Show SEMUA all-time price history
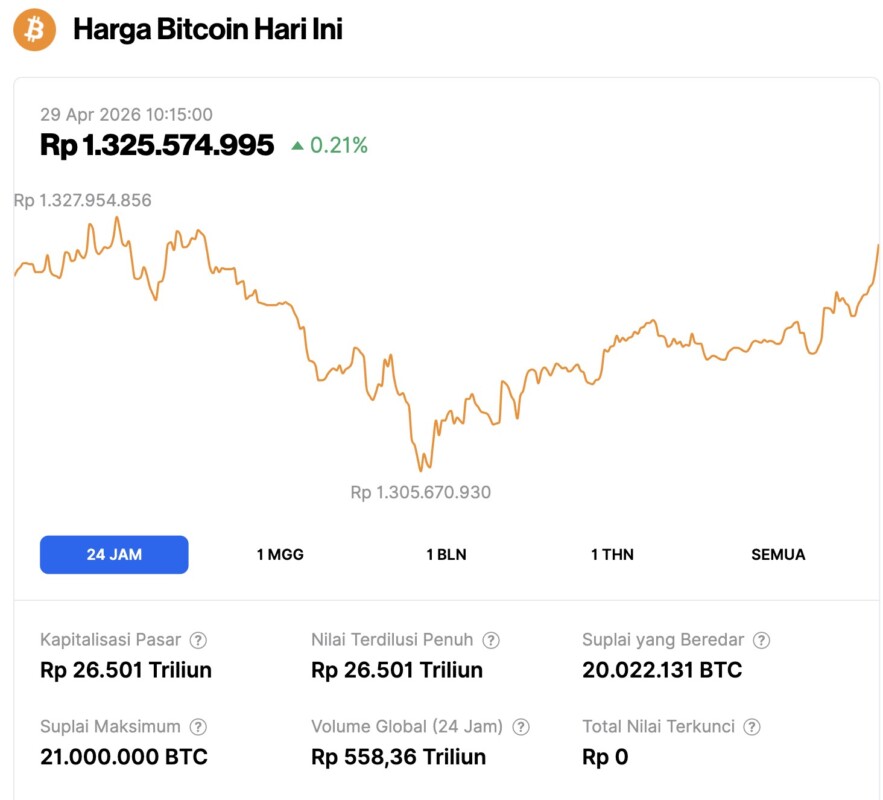 tap(778, 554)
